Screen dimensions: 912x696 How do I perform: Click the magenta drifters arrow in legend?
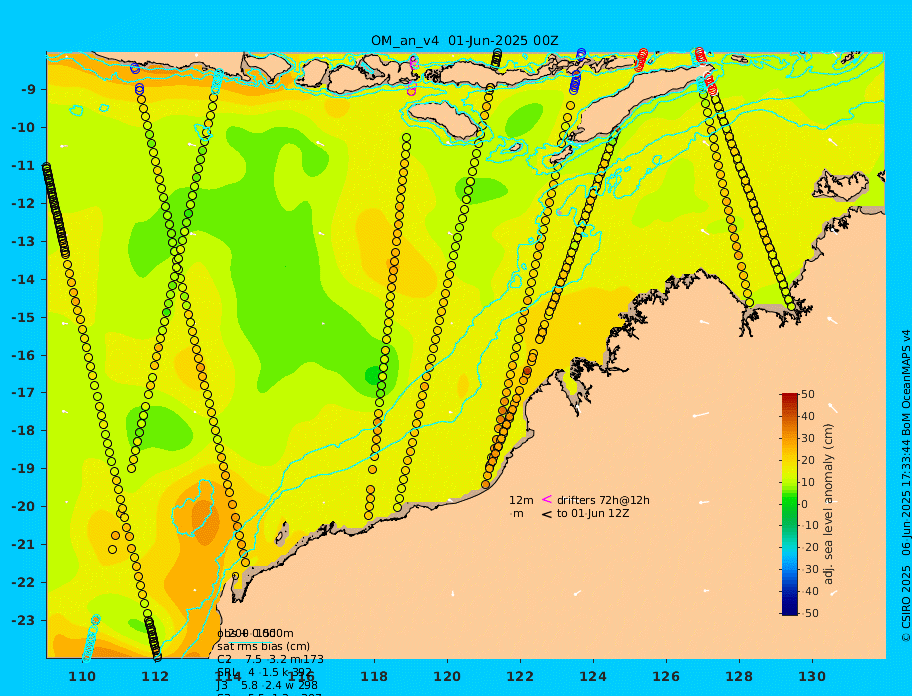pyautogui.click(x=547, y=499)
